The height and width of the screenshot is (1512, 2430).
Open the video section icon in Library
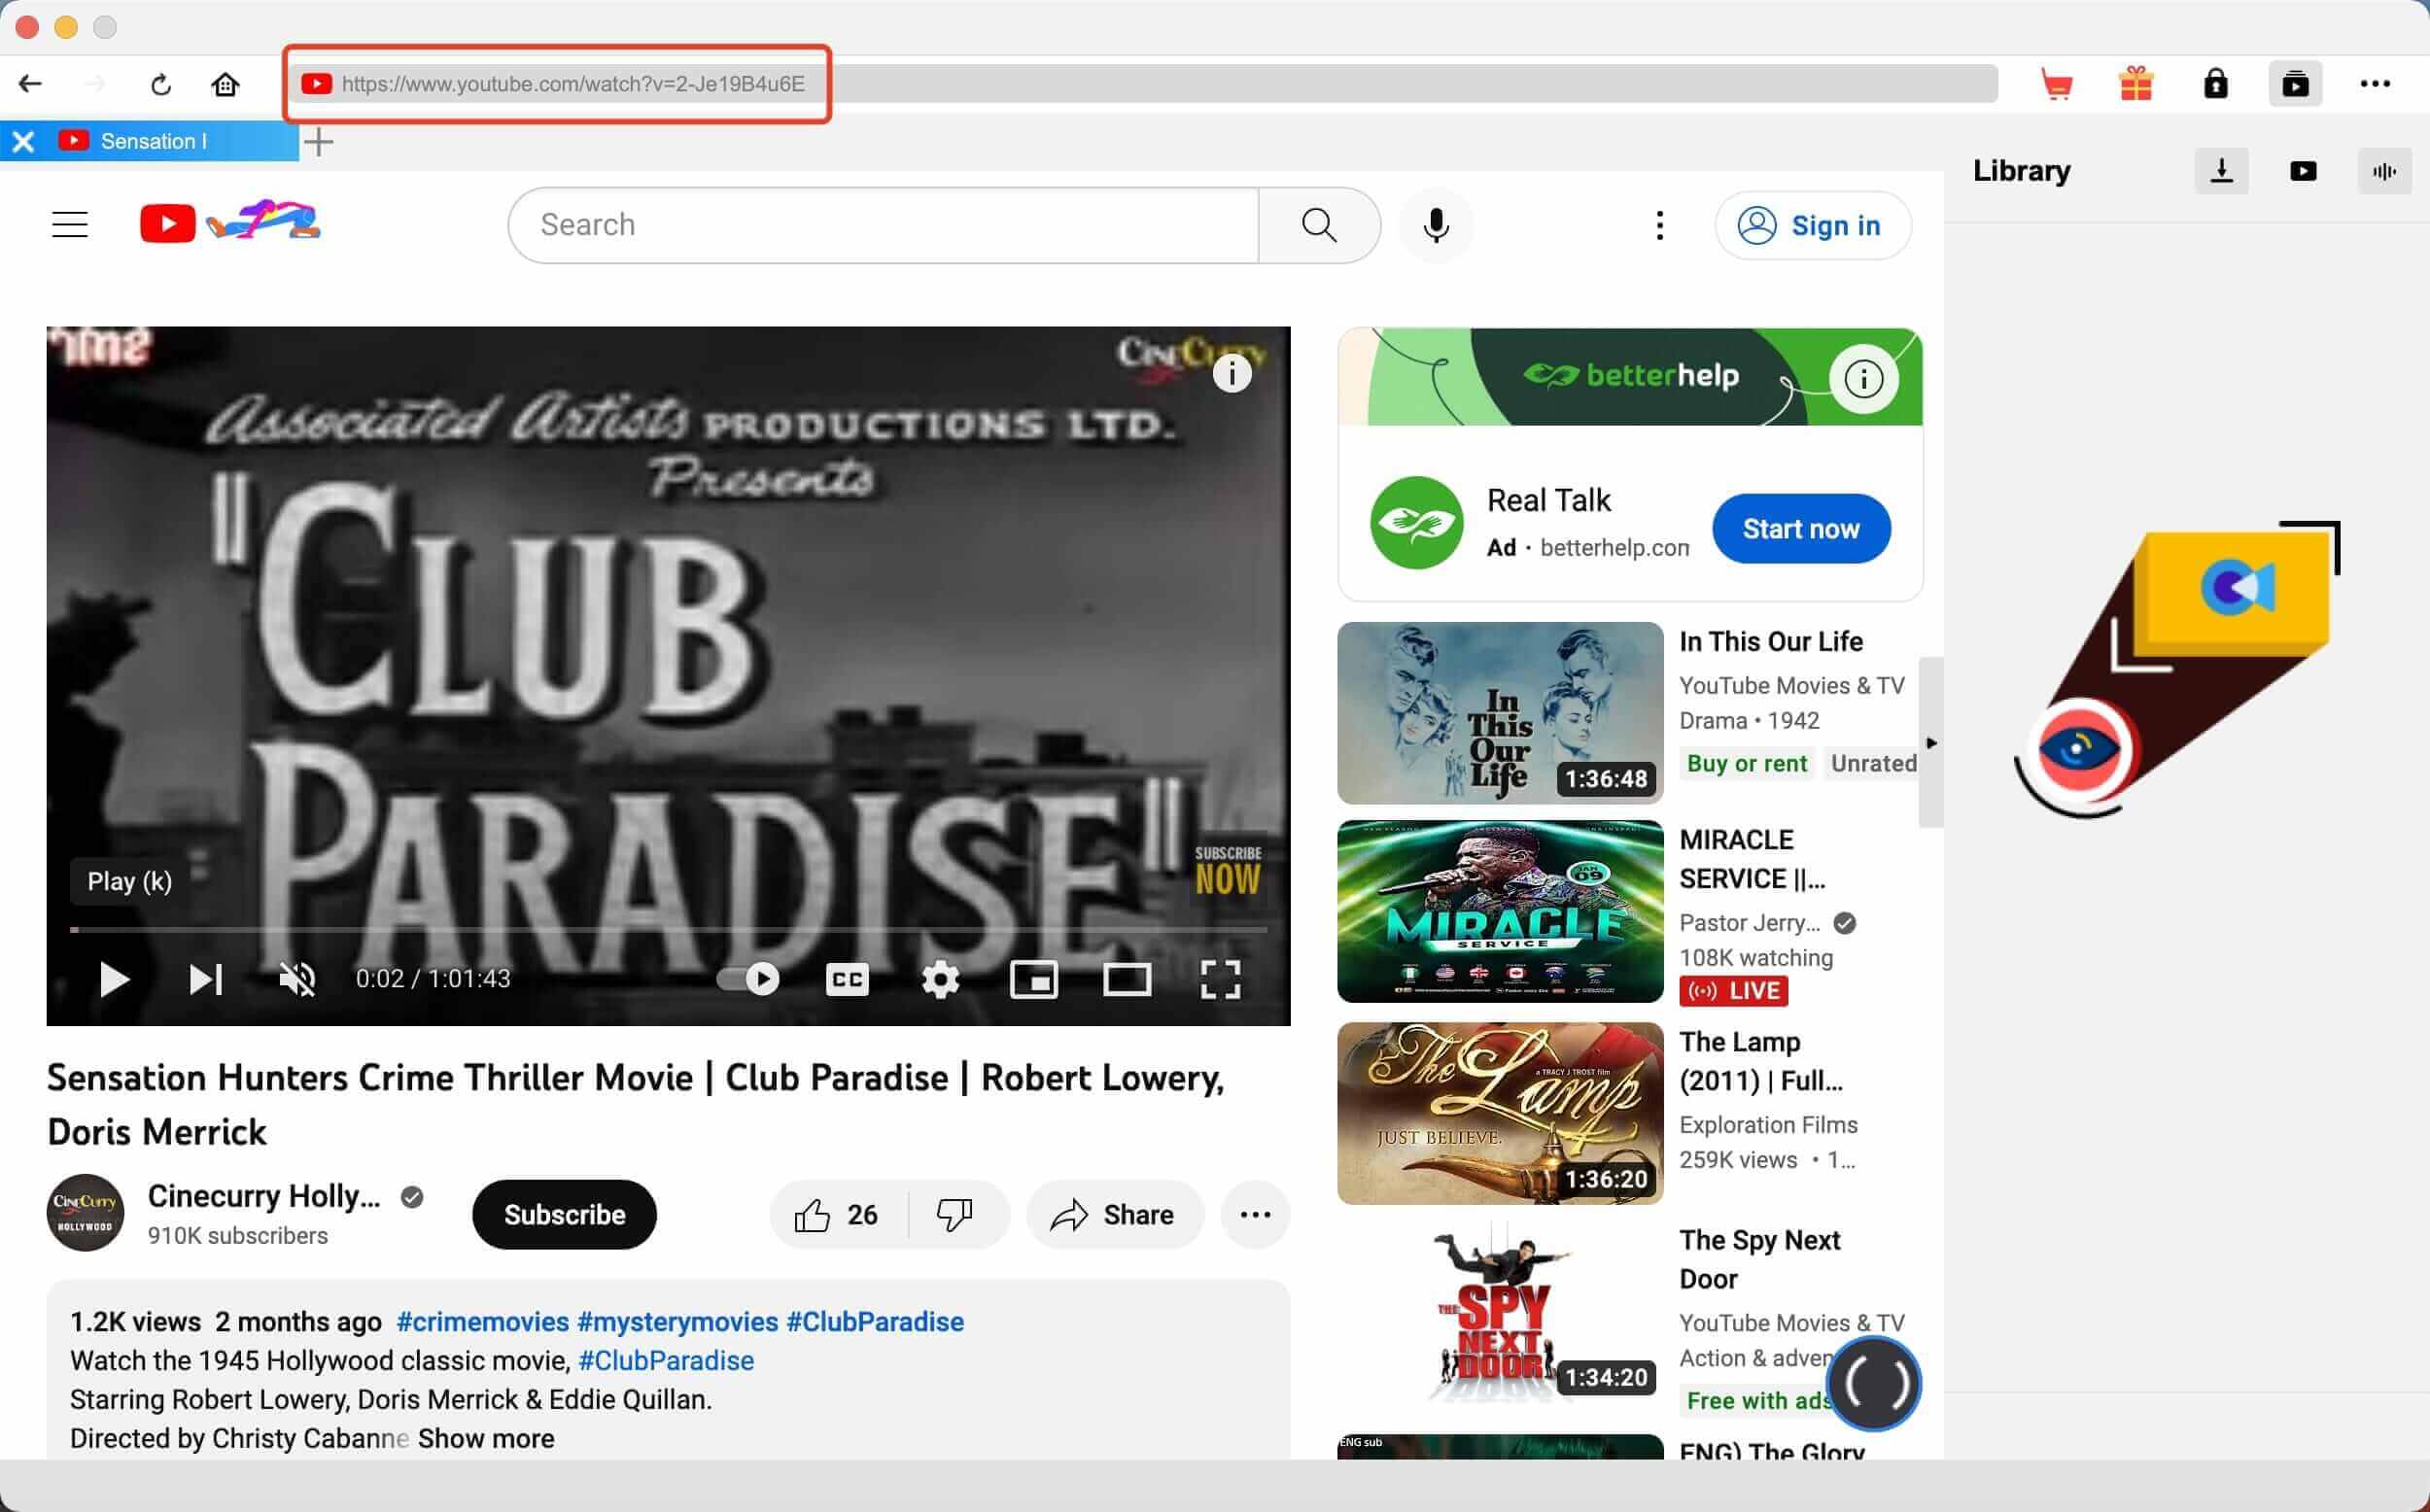[2303, 170]
